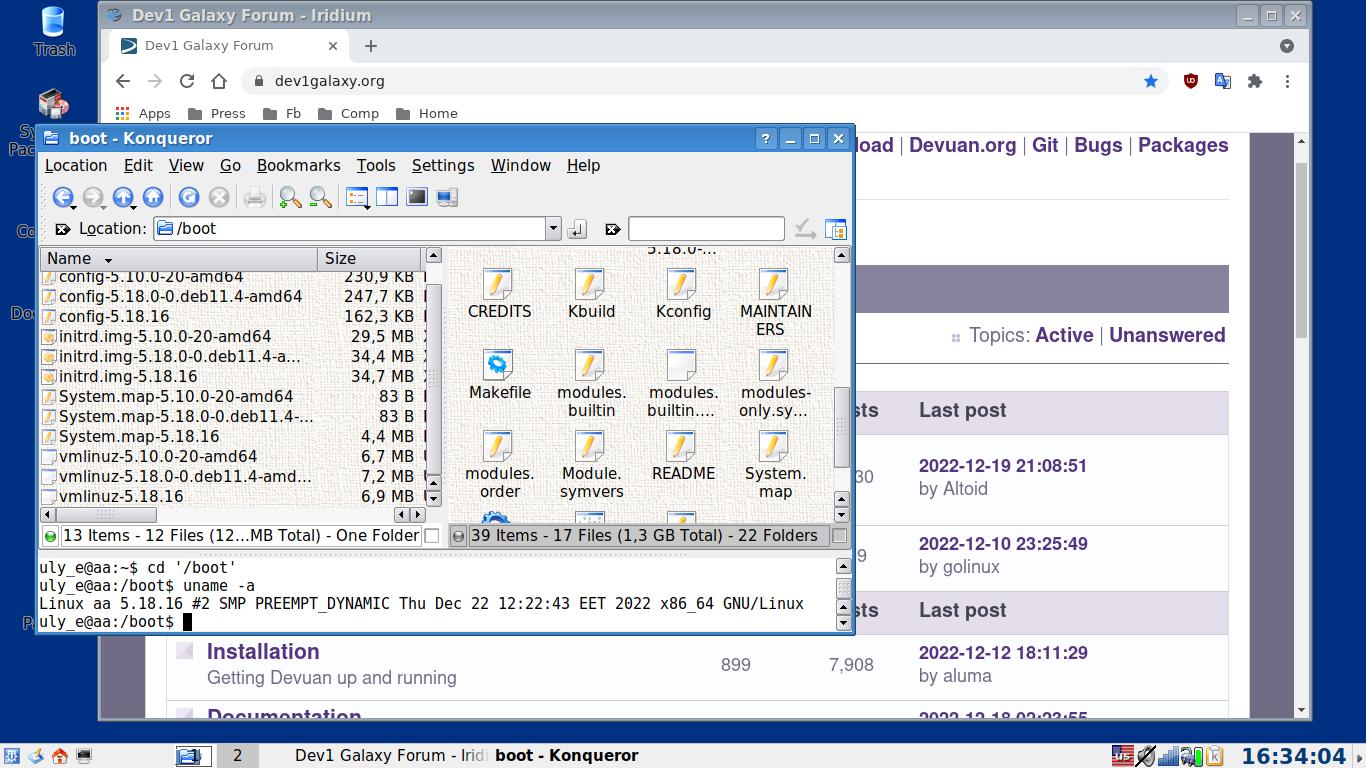The width and height of the screenshot is (1366, 768).
Task: Click the zoom out magnifier icon
Action: [x=320, y=197]
